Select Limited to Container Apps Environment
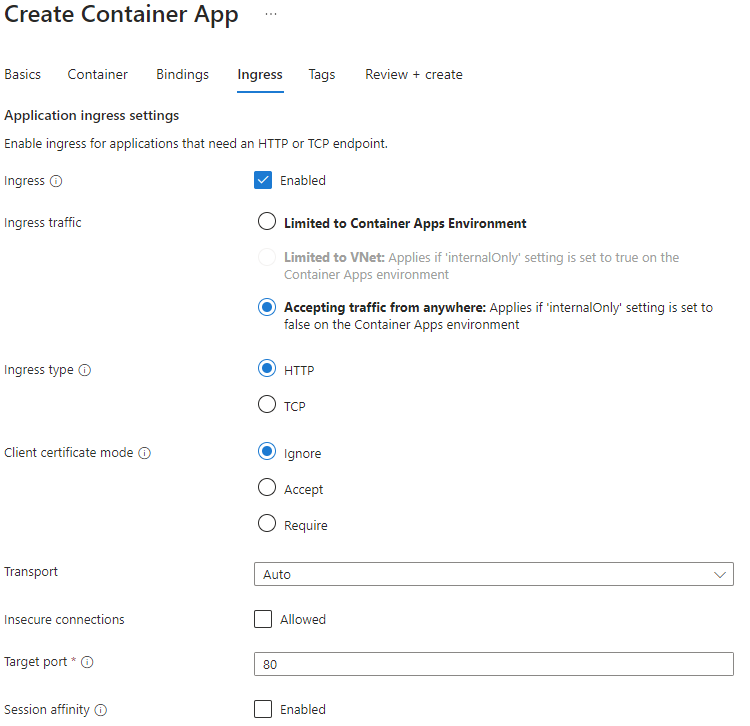This screenshot has width=750, height=726. coord(267,222)
